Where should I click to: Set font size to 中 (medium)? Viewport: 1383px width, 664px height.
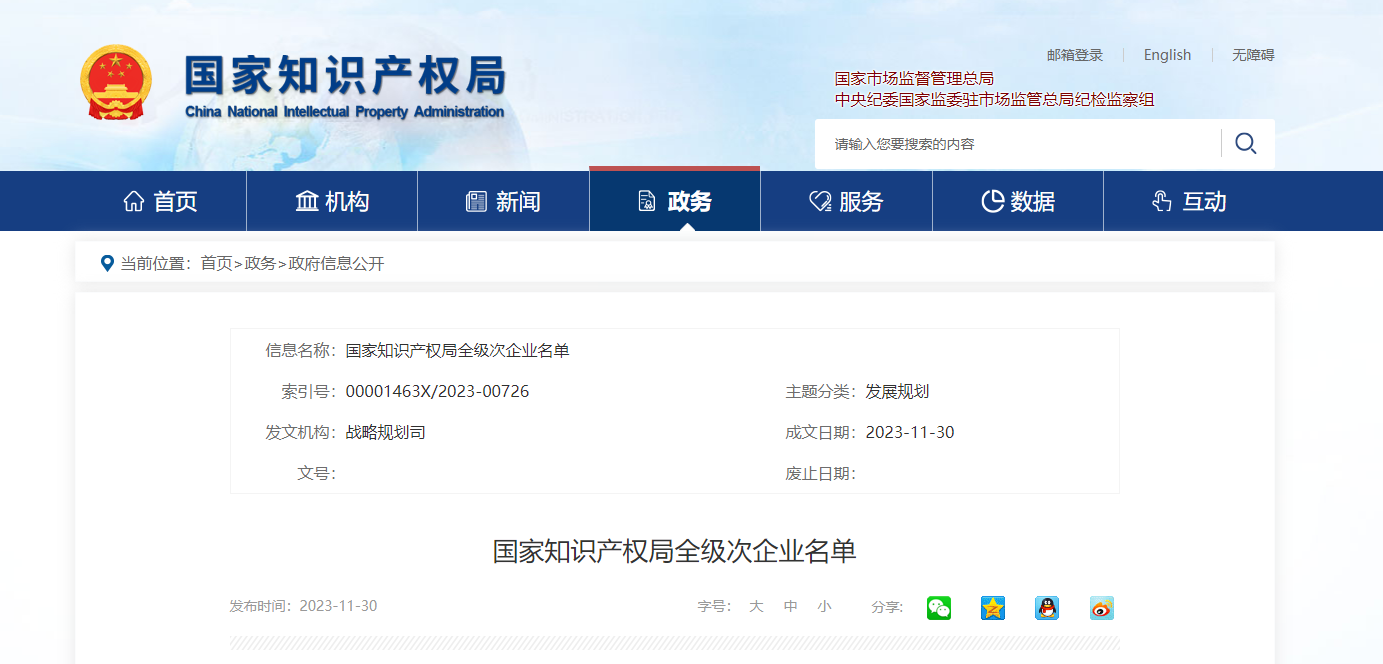(x=790, y=606)
